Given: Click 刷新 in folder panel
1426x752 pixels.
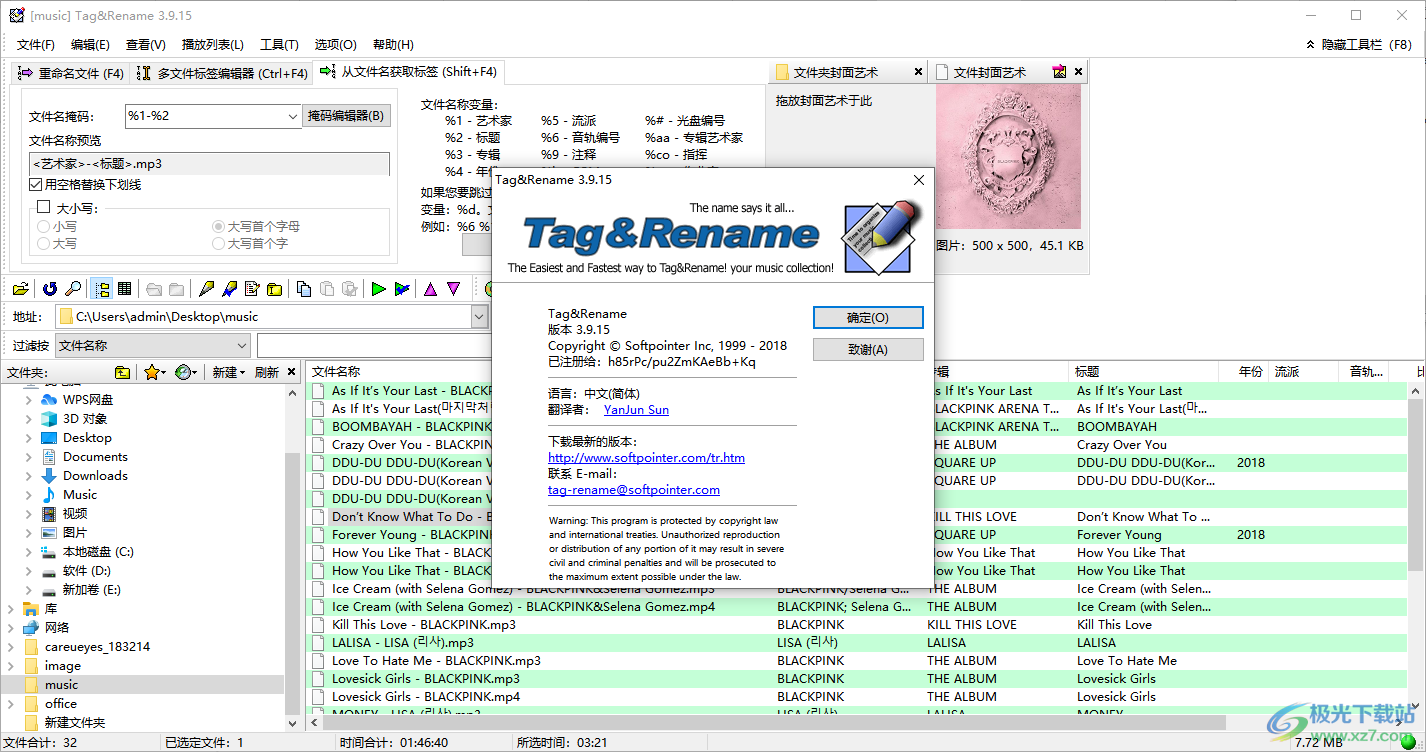Looking at the screenshot, I should click(x=267, y=372).
